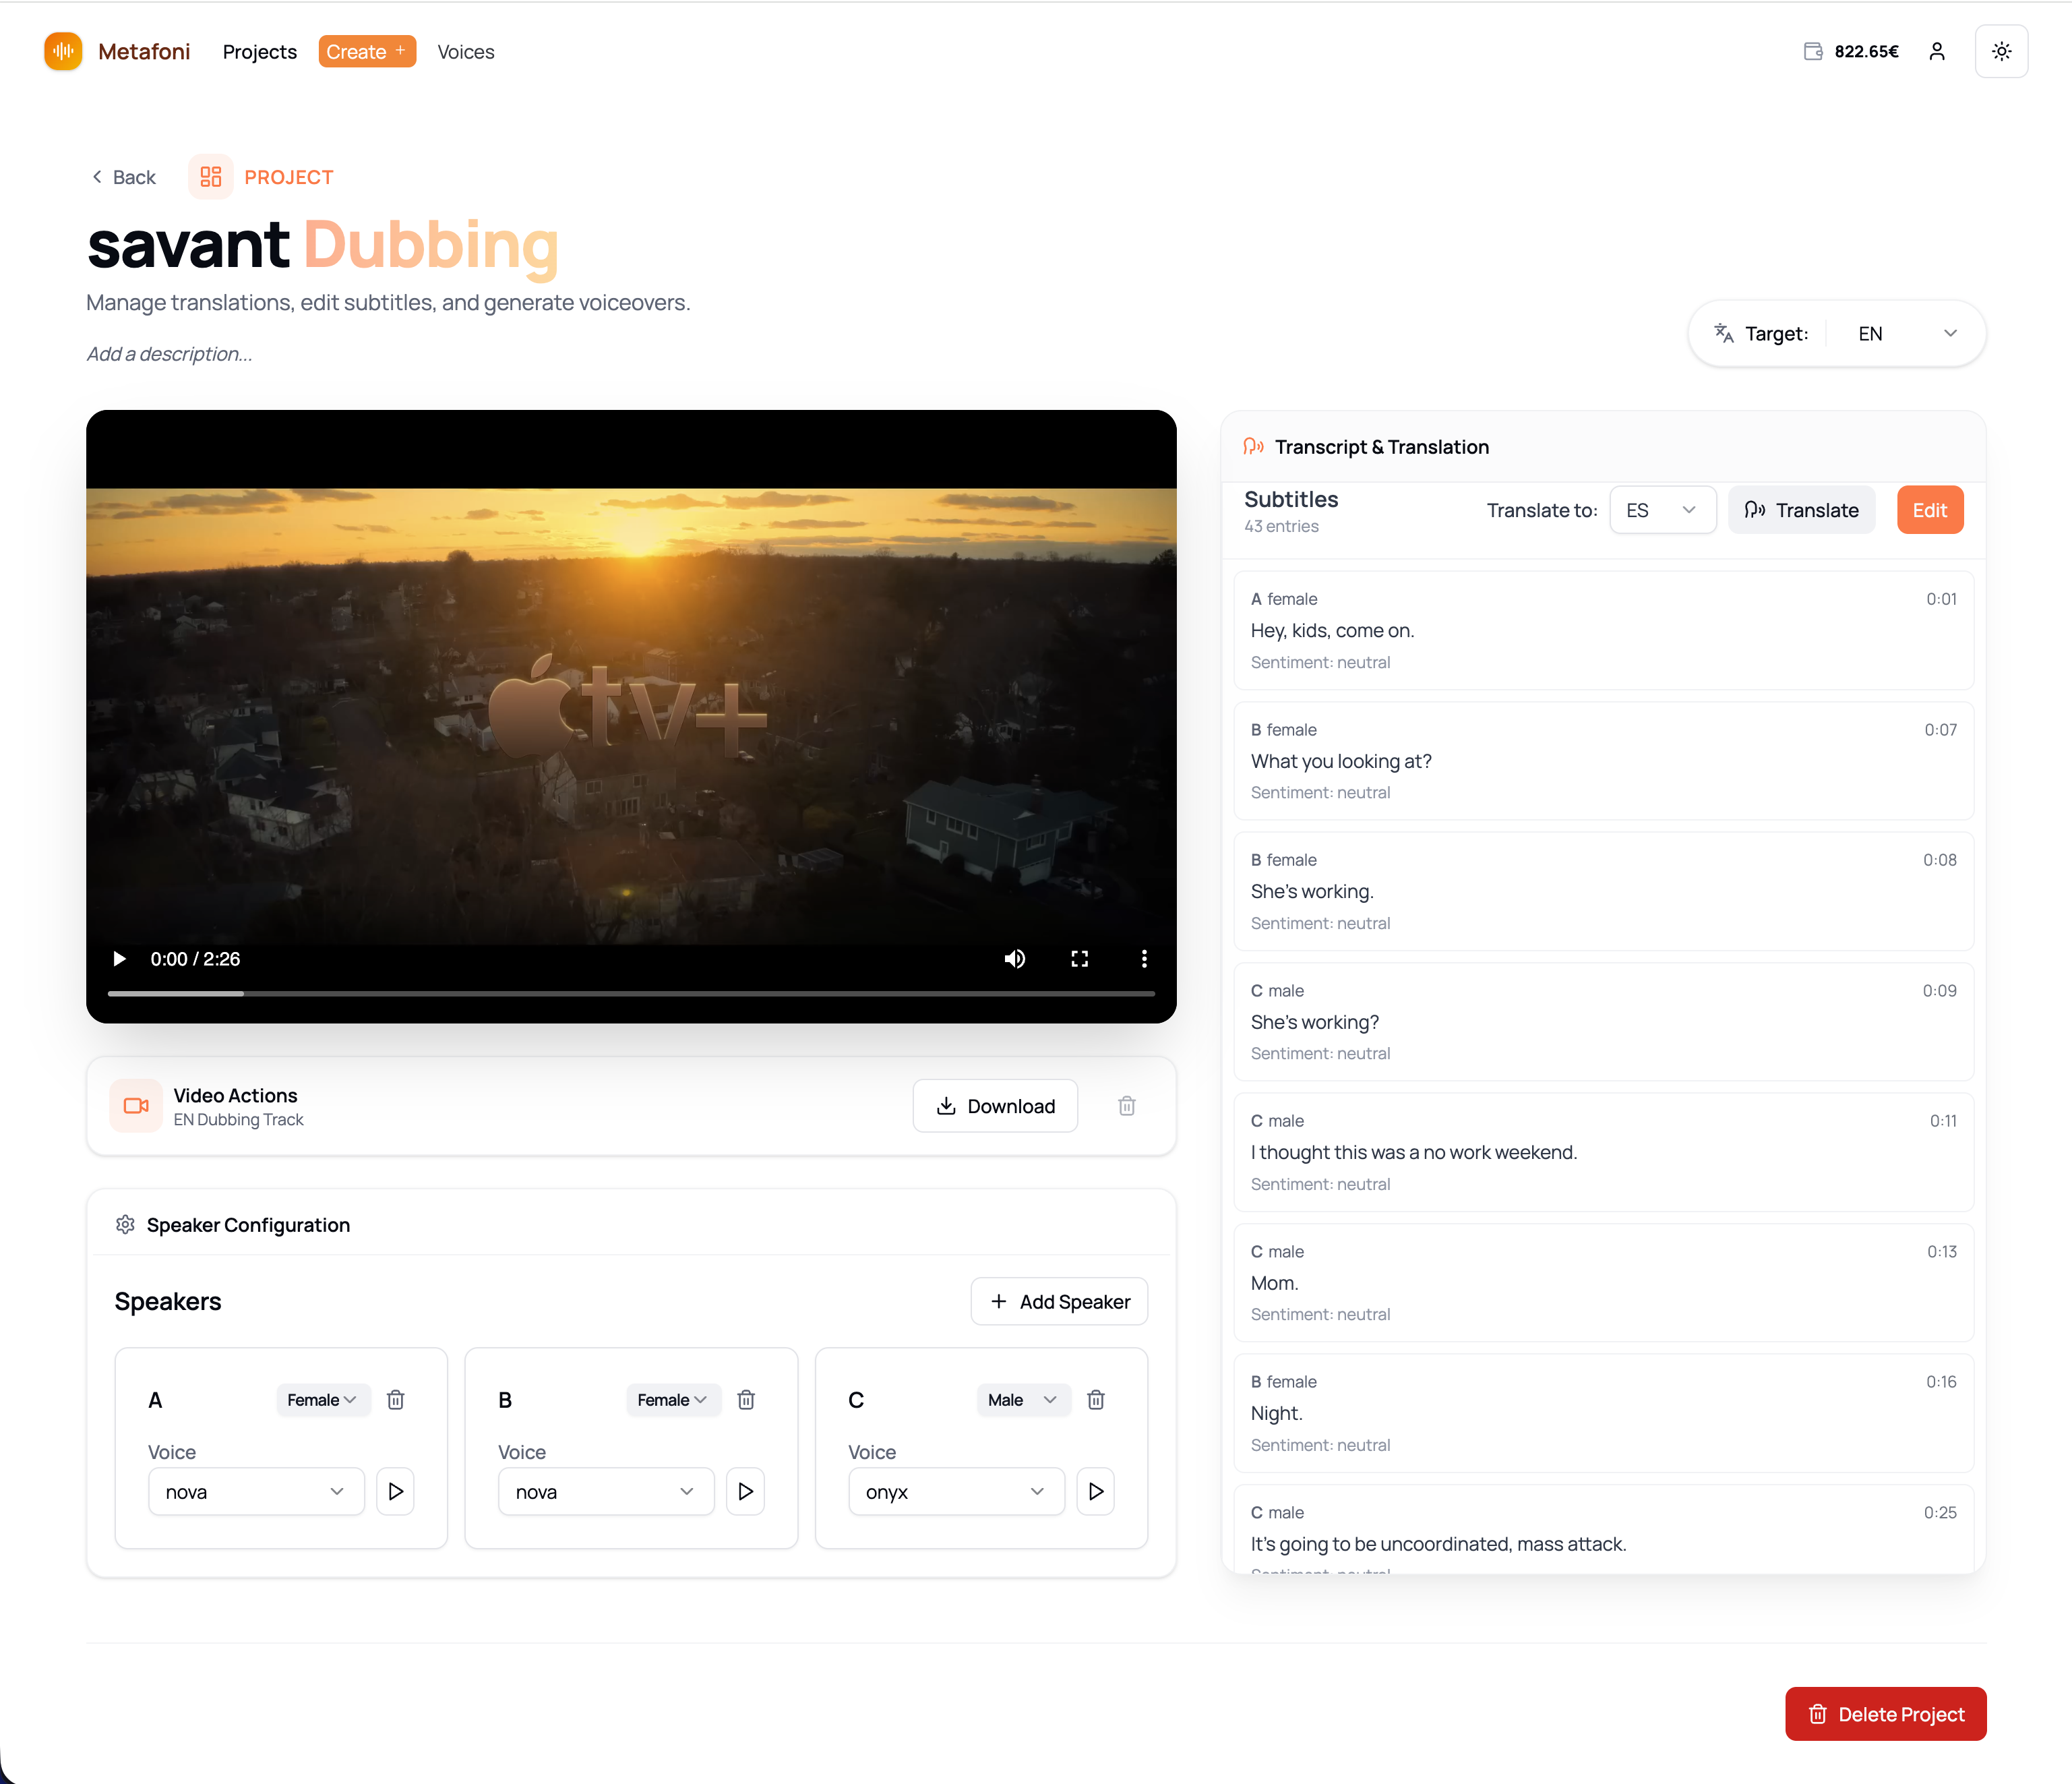
Task: Mute the video player volume
Action: coord(1014,959)
